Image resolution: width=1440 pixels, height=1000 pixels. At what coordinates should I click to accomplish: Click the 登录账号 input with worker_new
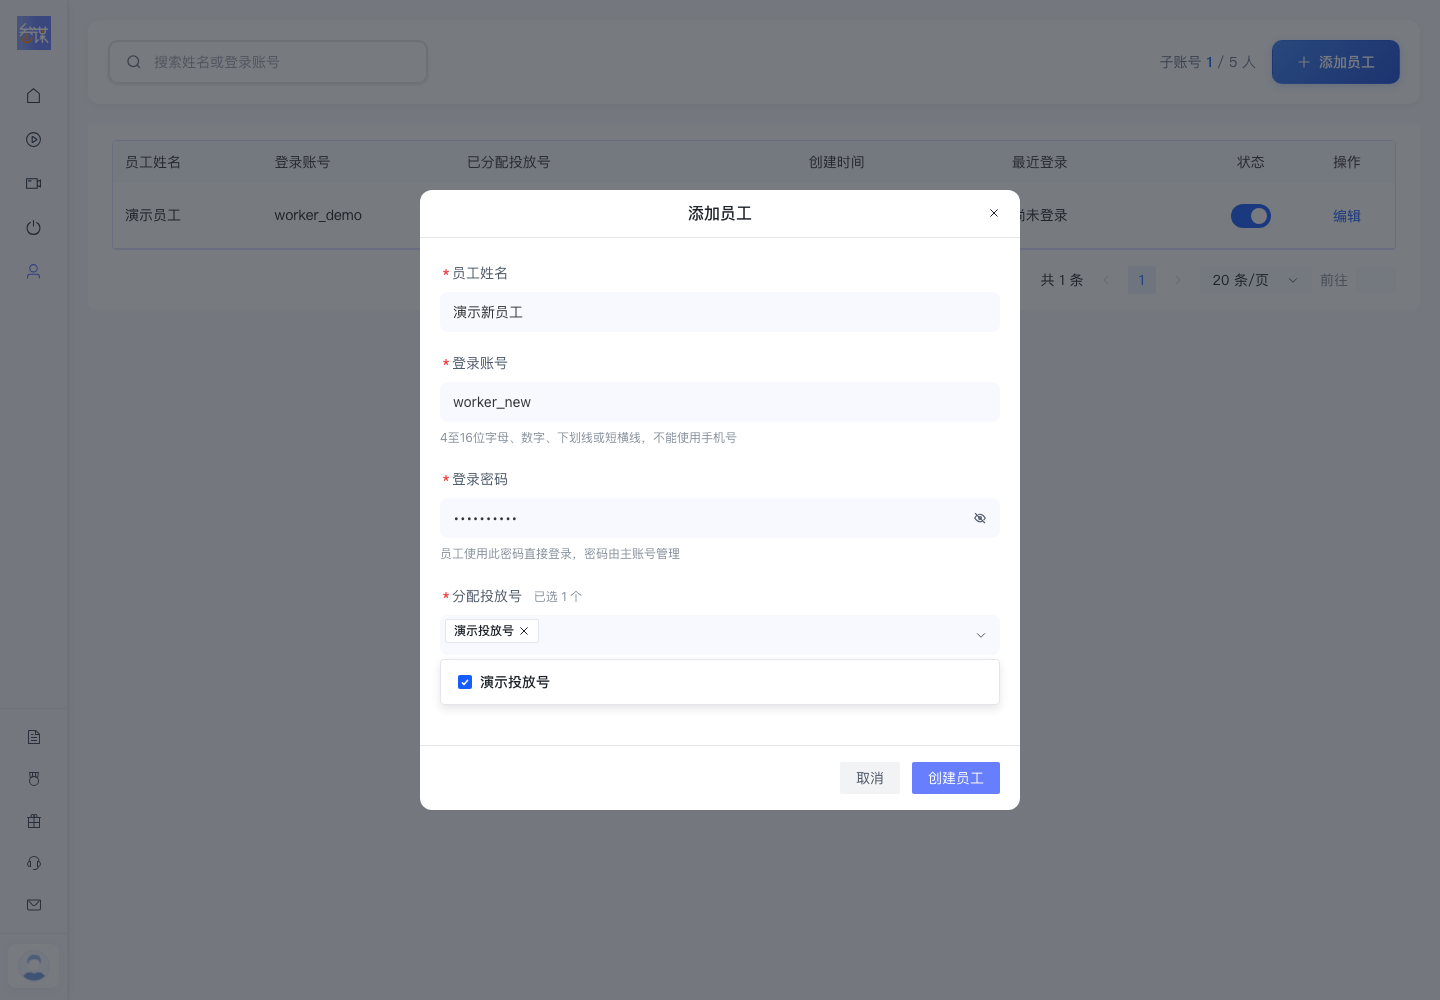(720, 402)
